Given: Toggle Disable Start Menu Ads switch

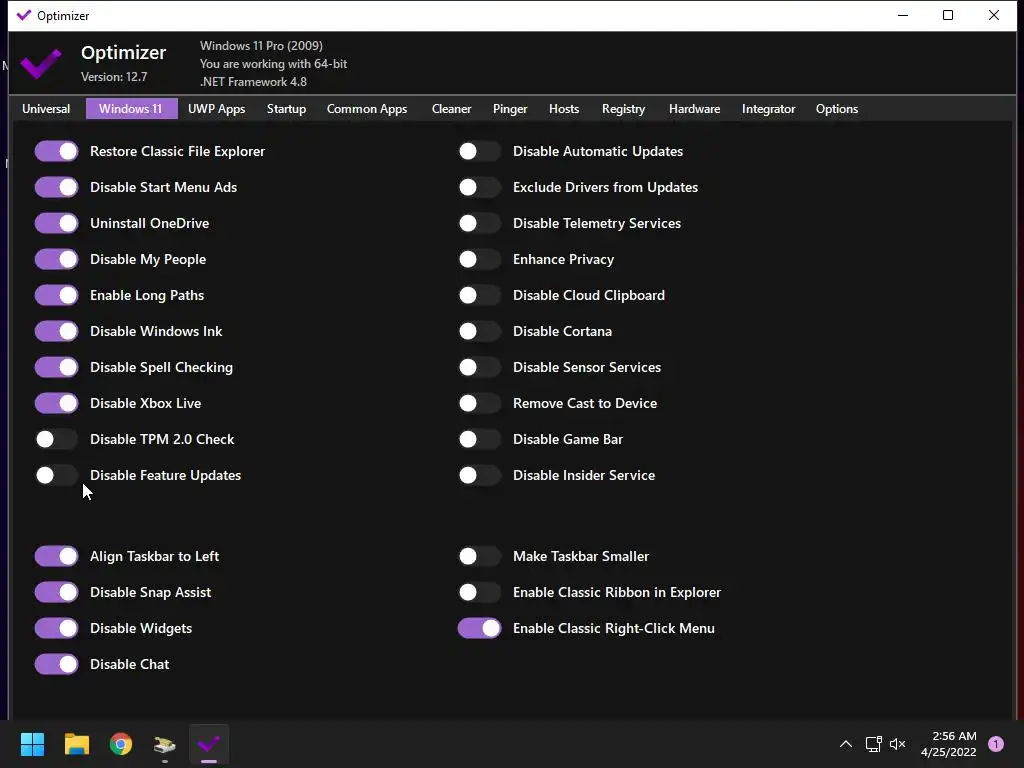Looking at the screenshot, I should [x=56, y=187].
